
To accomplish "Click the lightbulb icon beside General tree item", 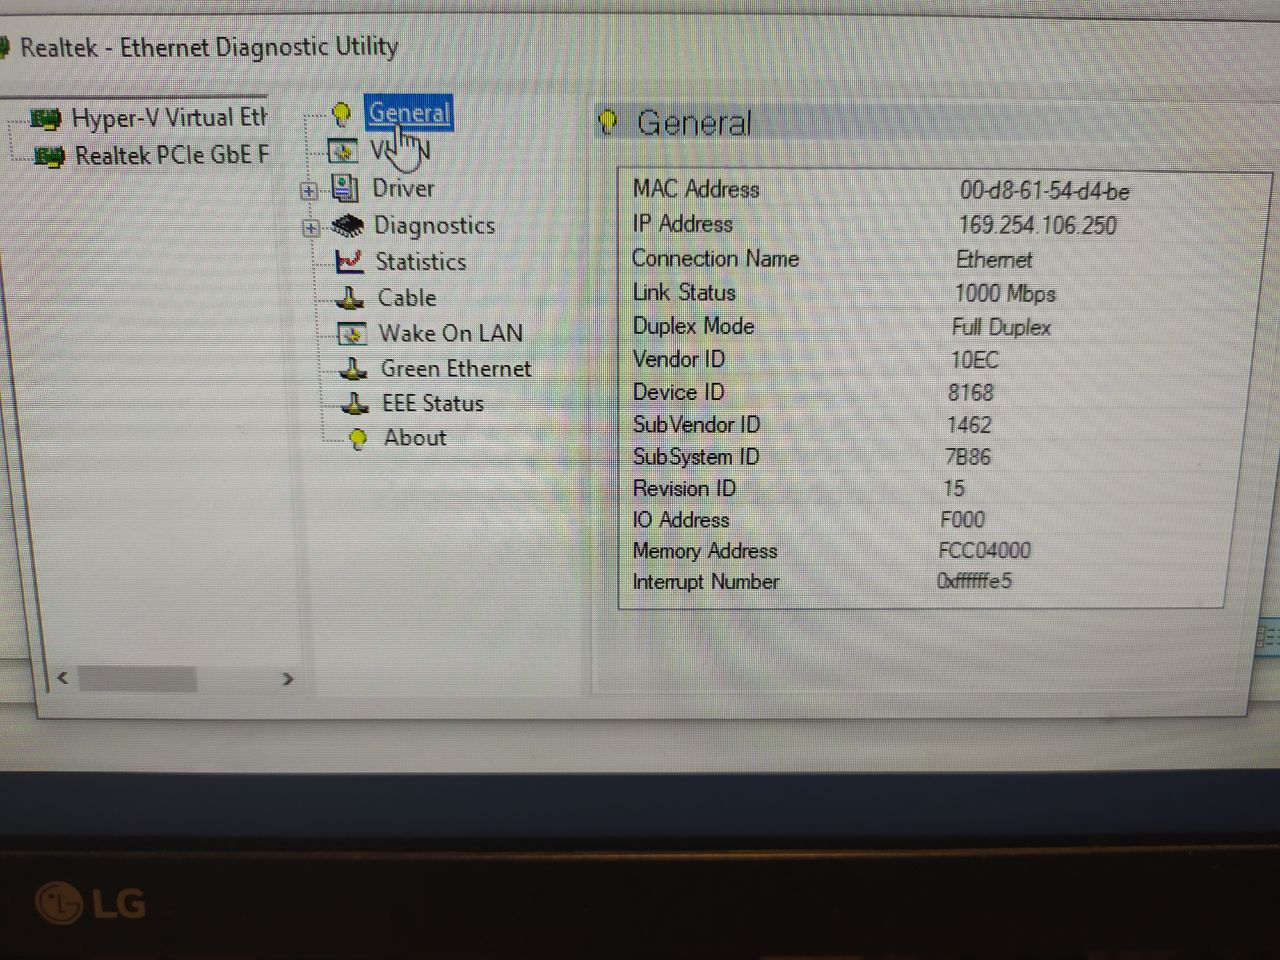I will (x=342, y=115).
